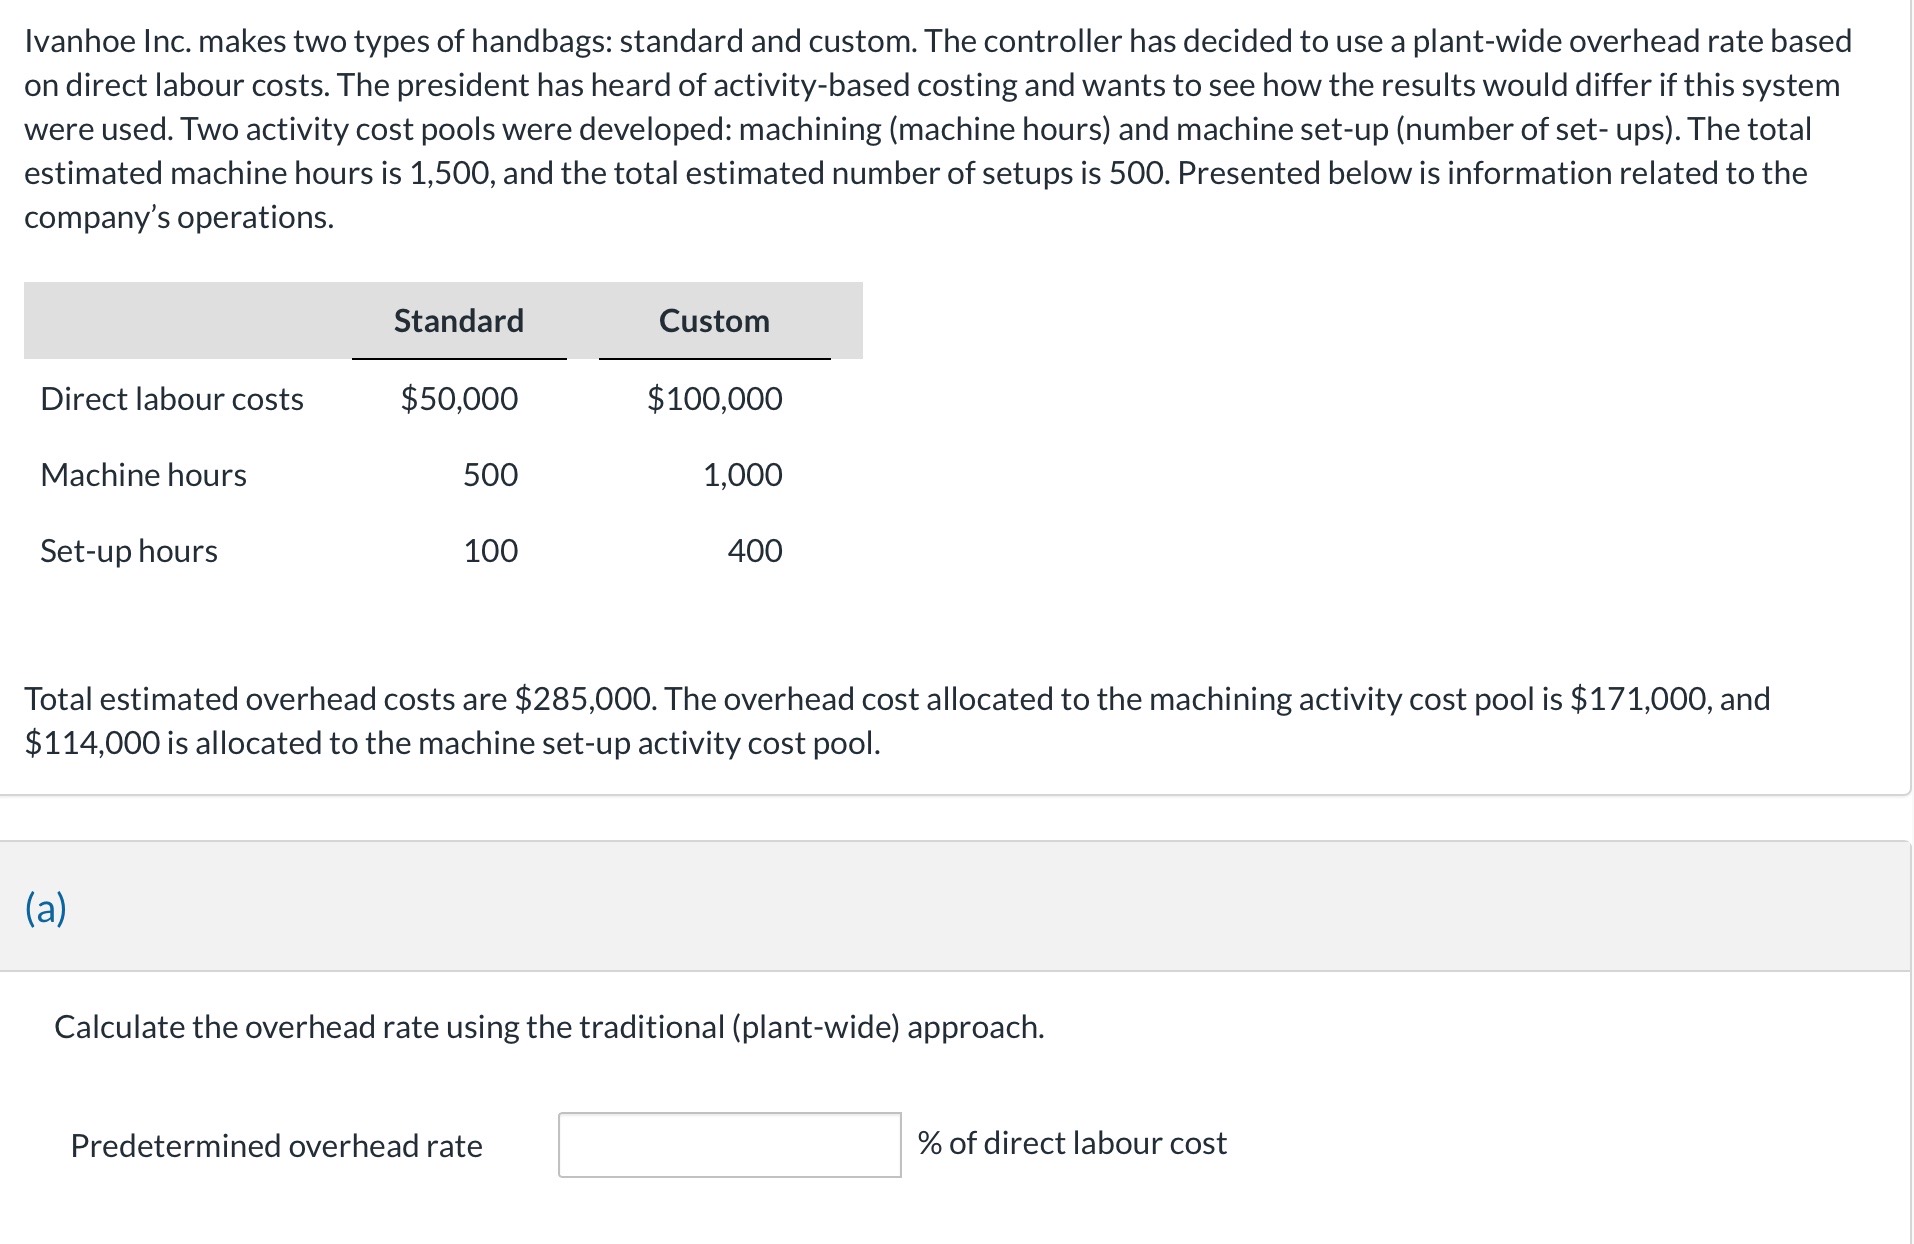Screen dimensions: 1914x1244
Task: Click the $285,000 total overhead figure
Action: [584, 699]
